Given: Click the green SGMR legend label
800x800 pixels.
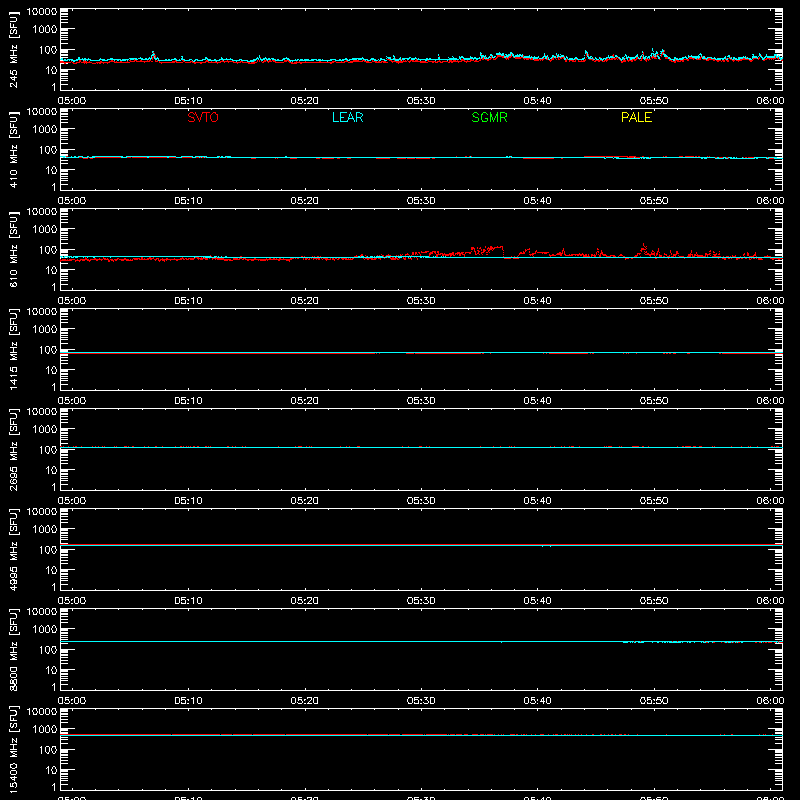Looking at the screenshot, I should (489, 117).
